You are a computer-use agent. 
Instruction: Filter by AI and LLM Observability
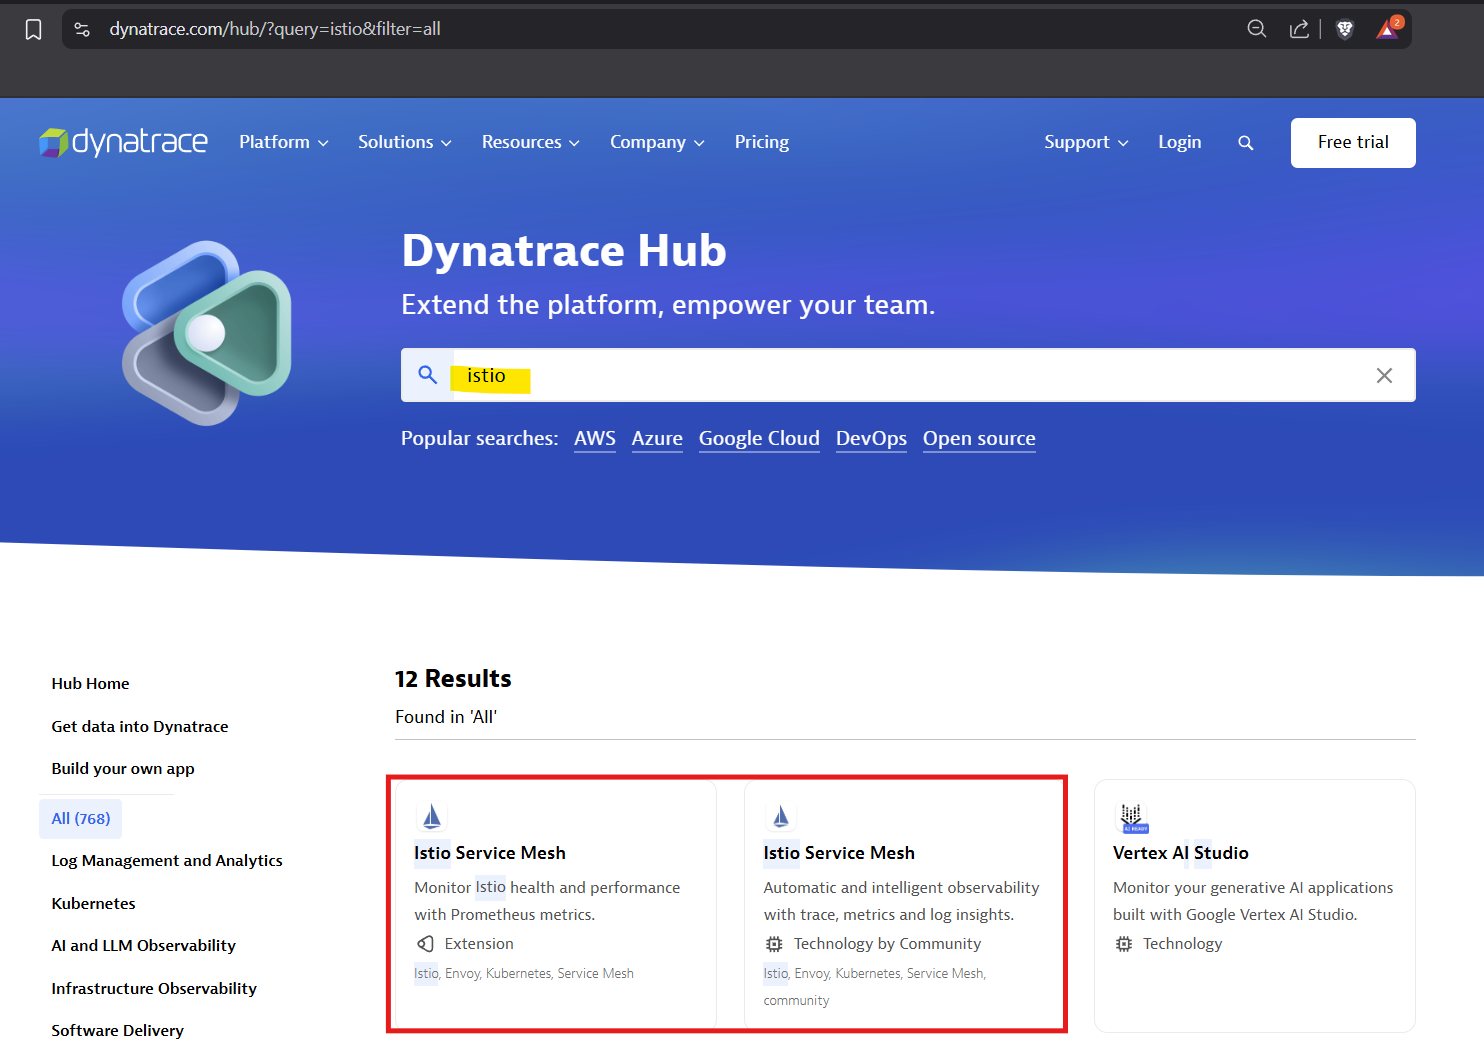[144, 945]
